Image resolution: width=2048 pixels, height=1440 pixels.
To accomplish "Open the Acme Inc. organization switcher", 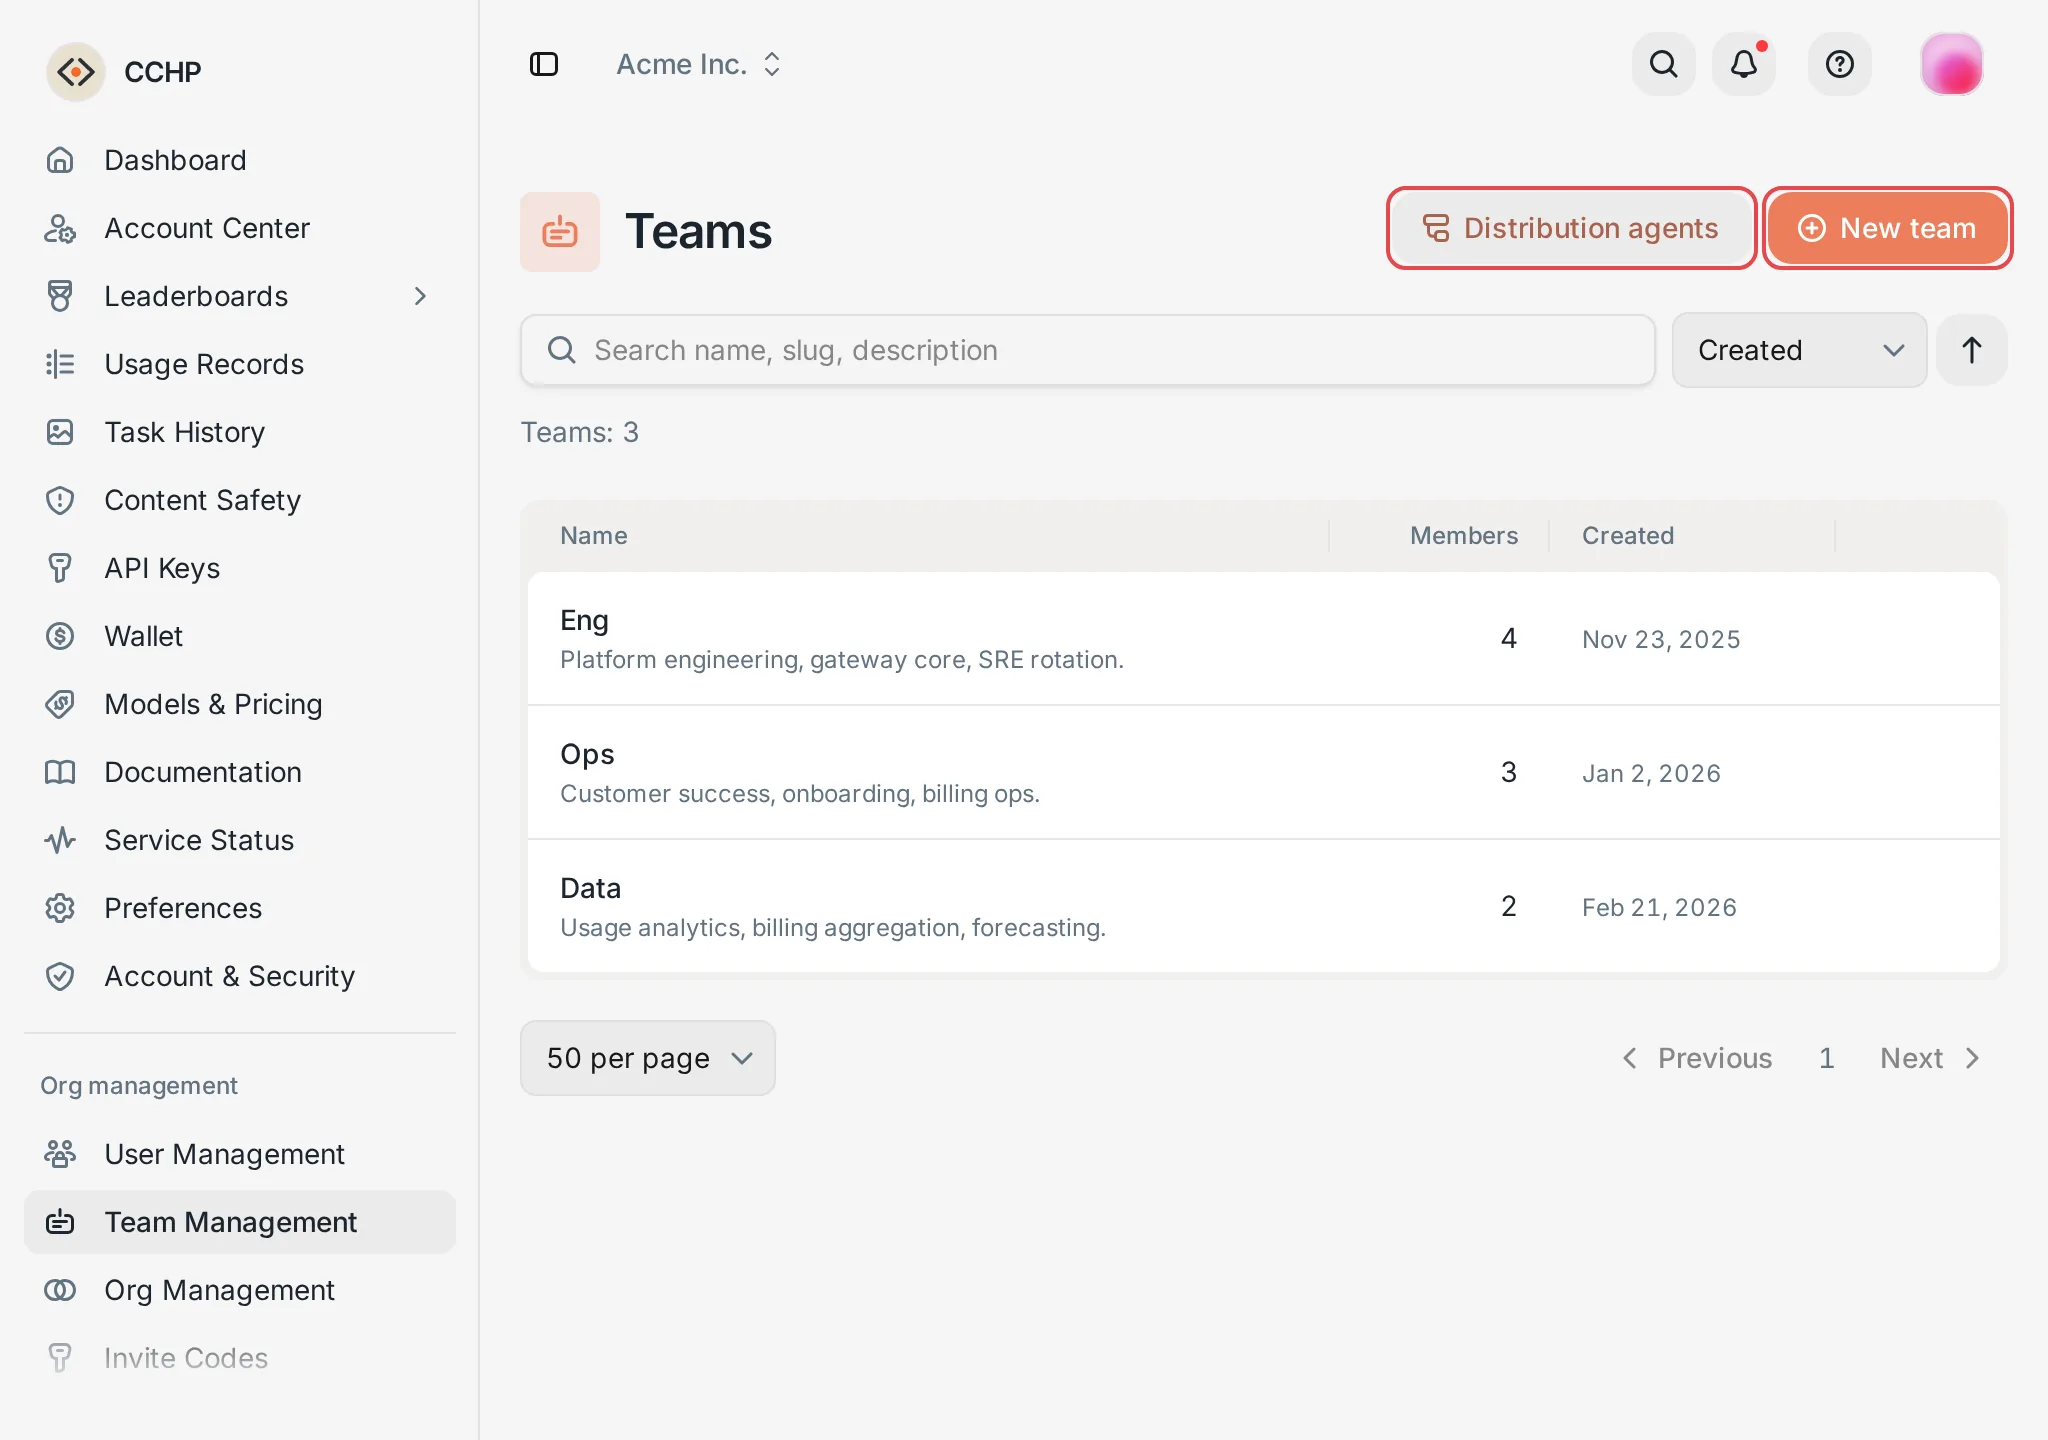I will 699,64.
